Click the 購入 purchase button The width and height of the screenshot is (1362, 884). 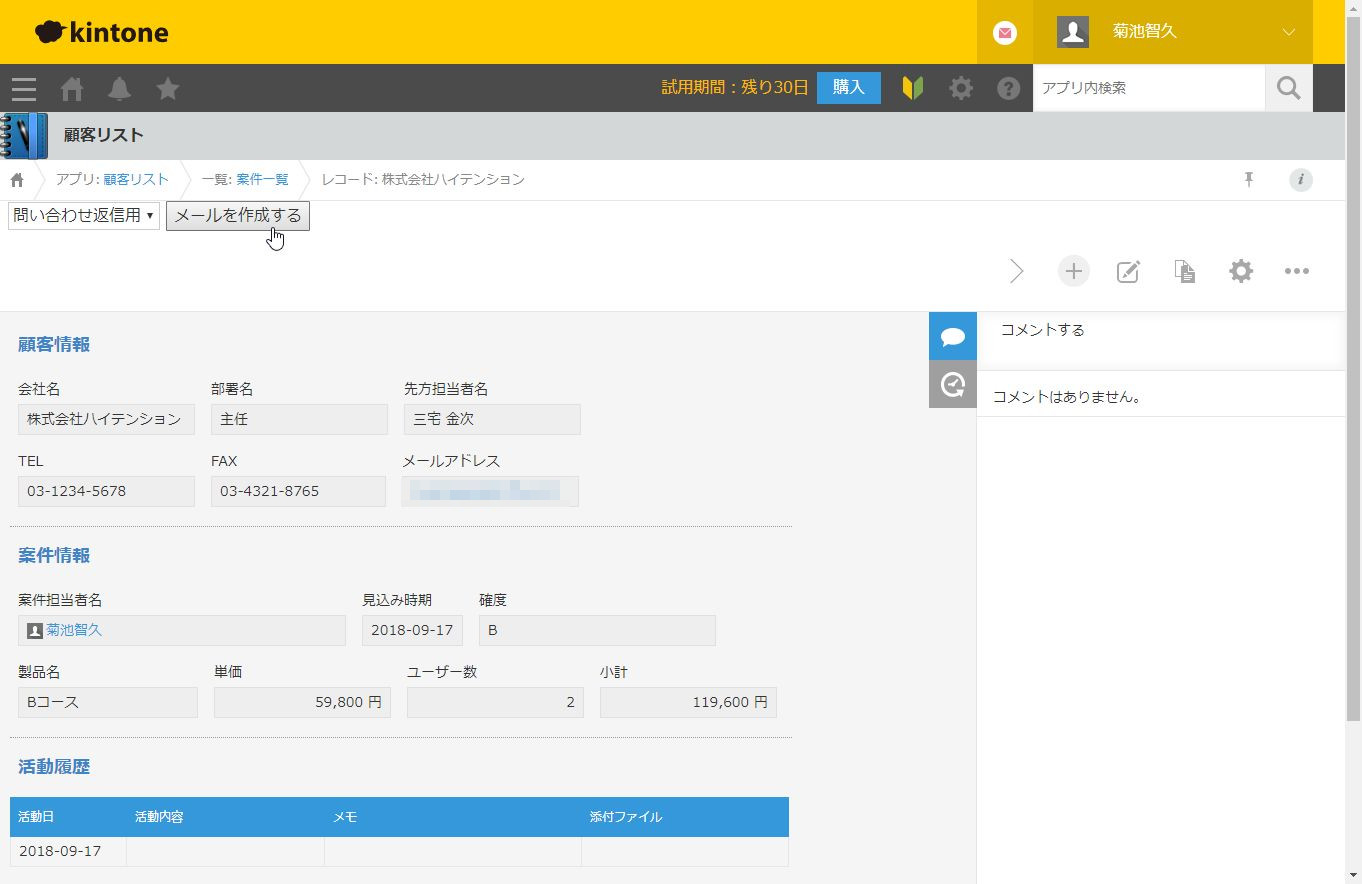pos(848,88)
